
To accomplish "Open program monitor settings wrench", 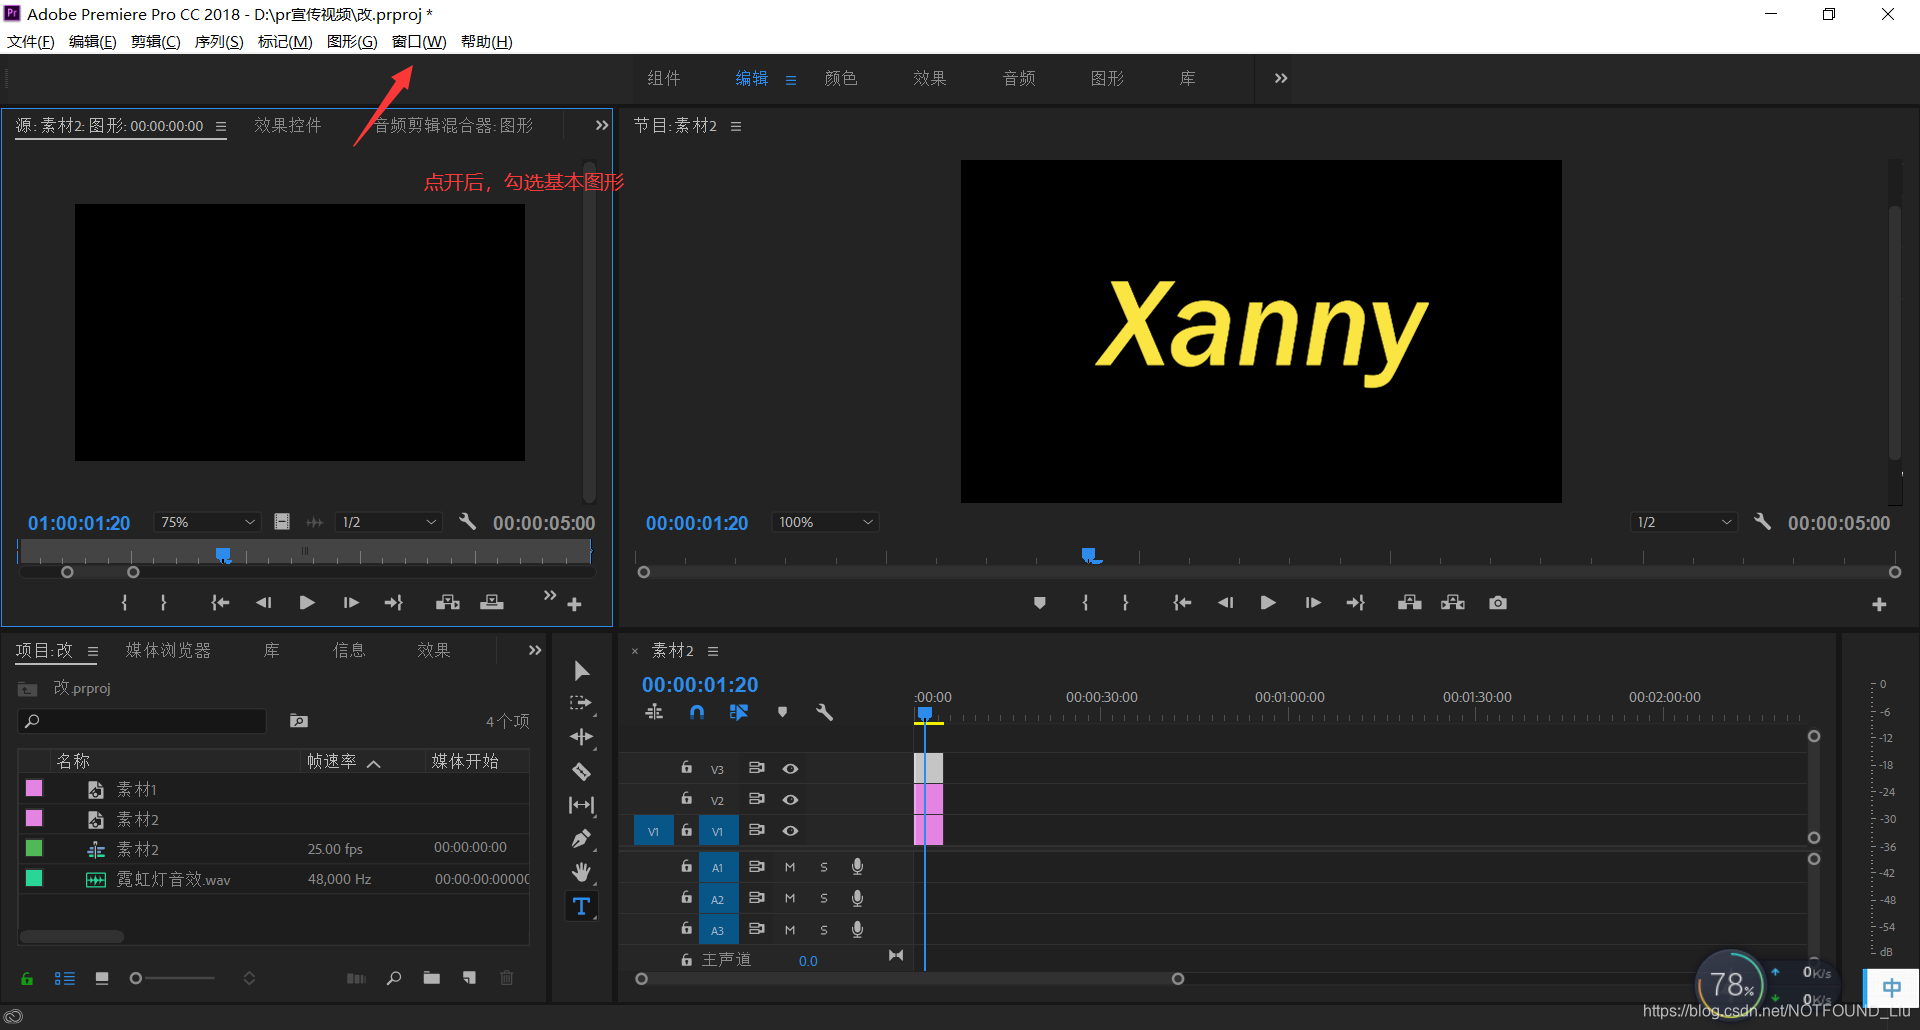I will (1762, 522).
